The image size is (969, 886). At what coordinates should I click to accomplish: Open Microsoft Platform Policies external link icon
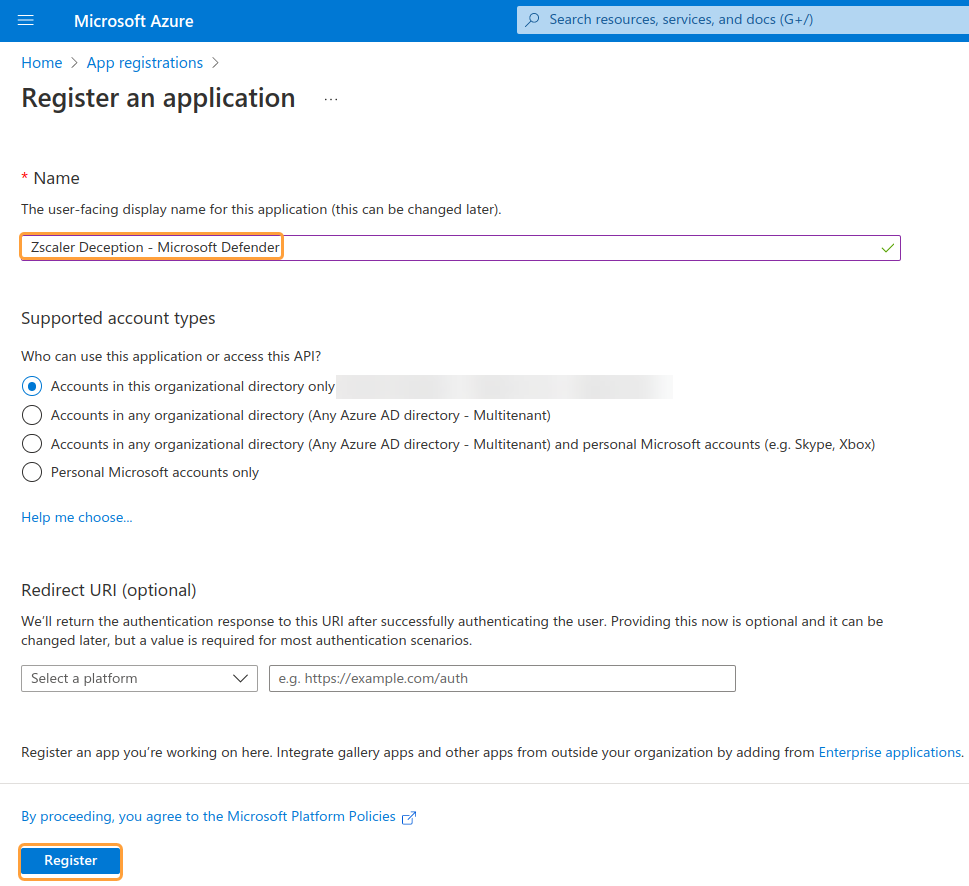[408, 817]
